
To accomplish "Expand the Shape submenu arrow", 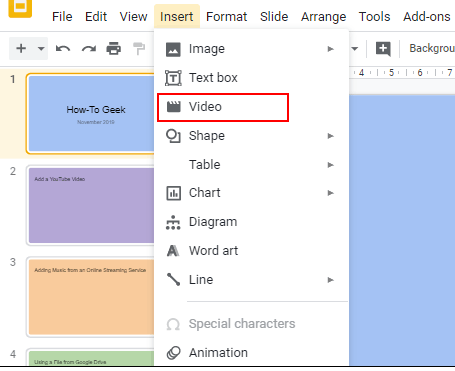I will tap(330, 136).
